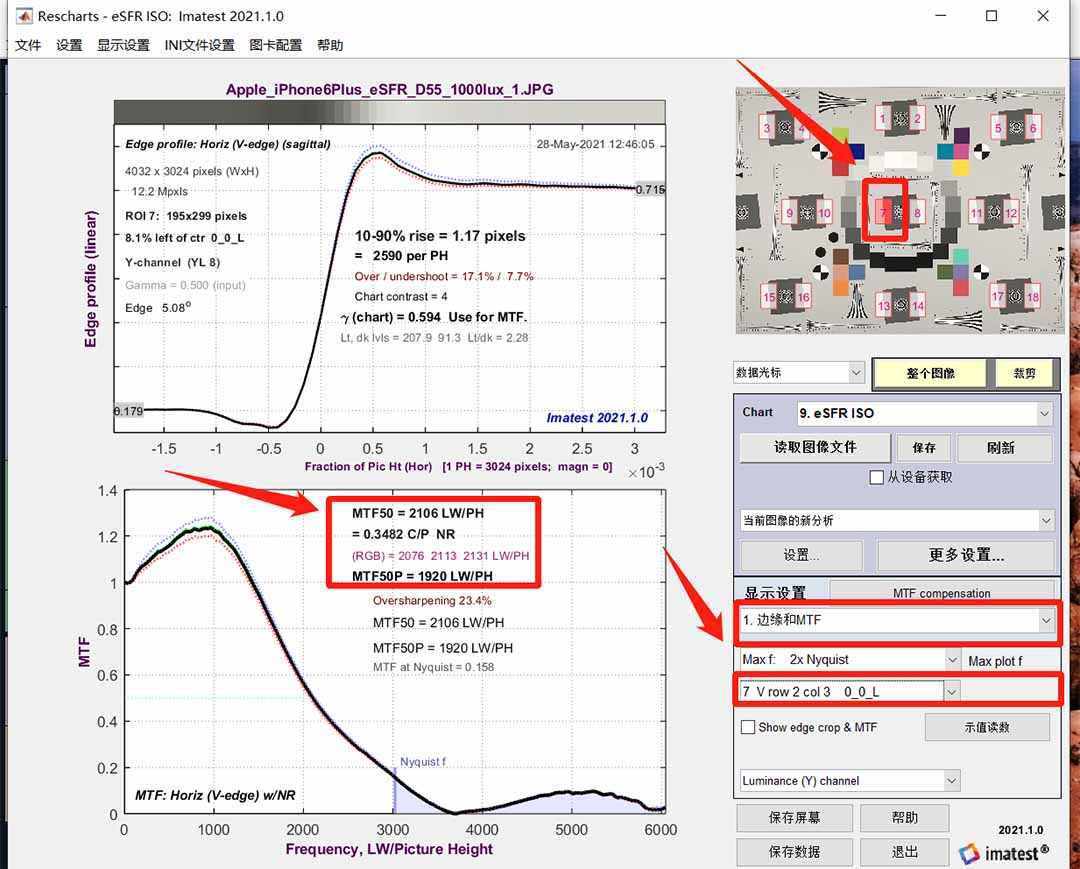The image size is (1080, 869).
Task: Click the MTF compensation button
Action: point(942,592)
